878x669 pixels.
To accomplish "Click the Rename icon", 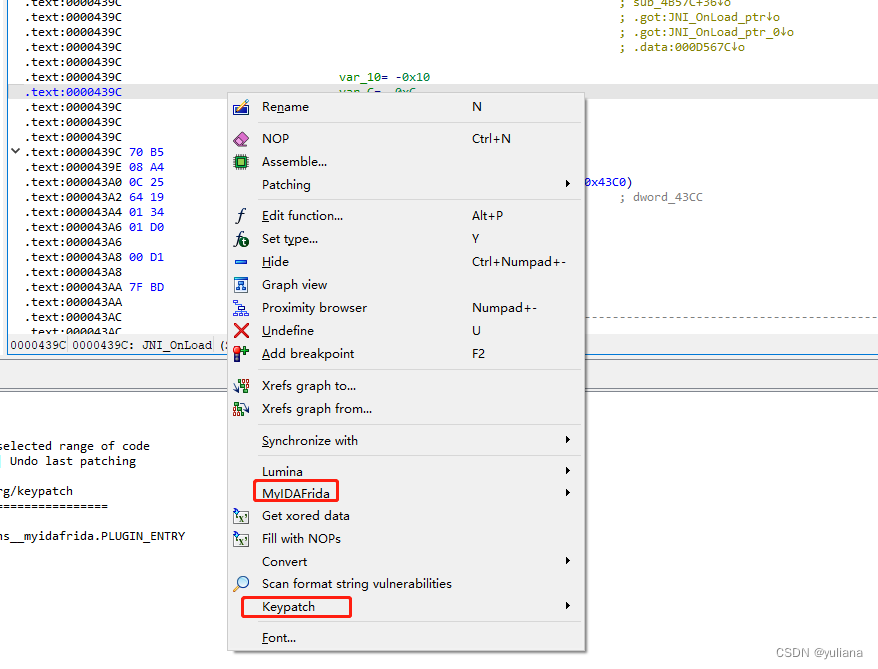I will (240, 107).
